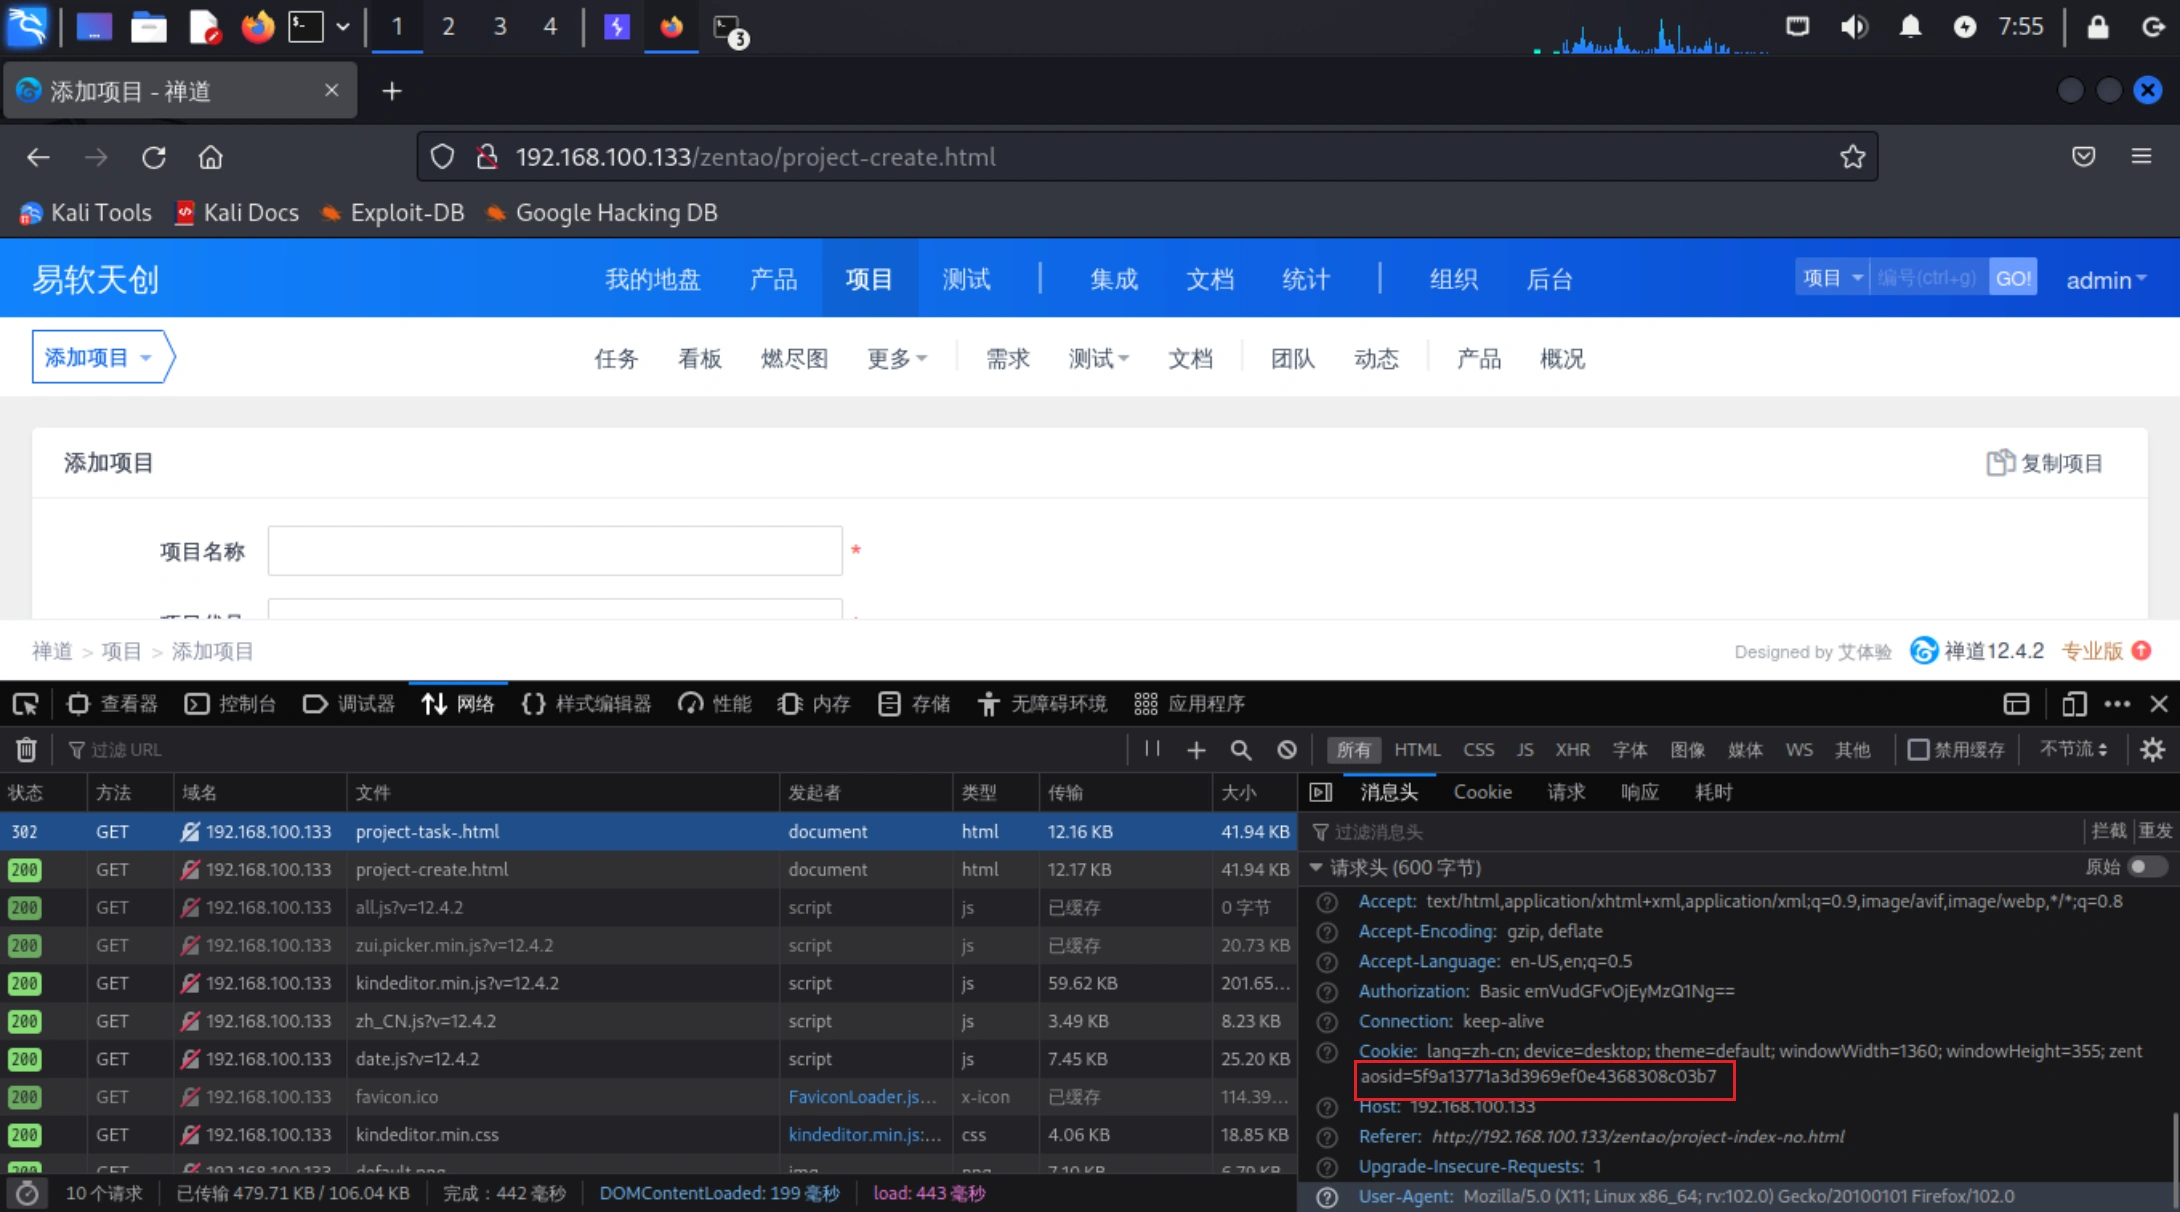The image size is (2180, 1212).
Task: Toggle the request details pane icon
Action: (1320, 792)
